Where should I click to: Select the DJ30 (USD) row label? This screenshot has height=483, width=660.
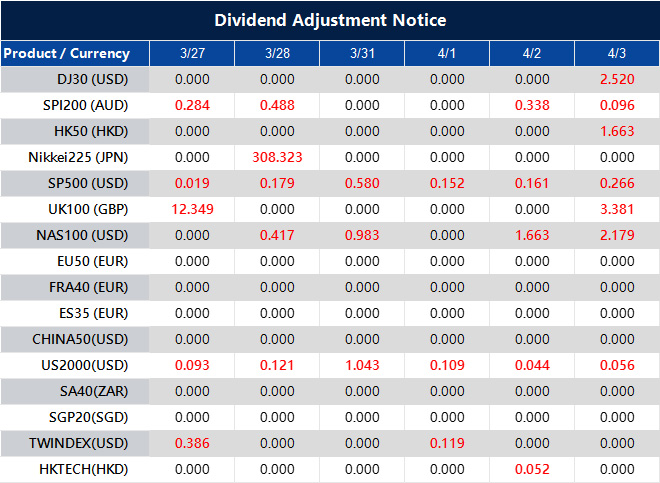point(89,79)
